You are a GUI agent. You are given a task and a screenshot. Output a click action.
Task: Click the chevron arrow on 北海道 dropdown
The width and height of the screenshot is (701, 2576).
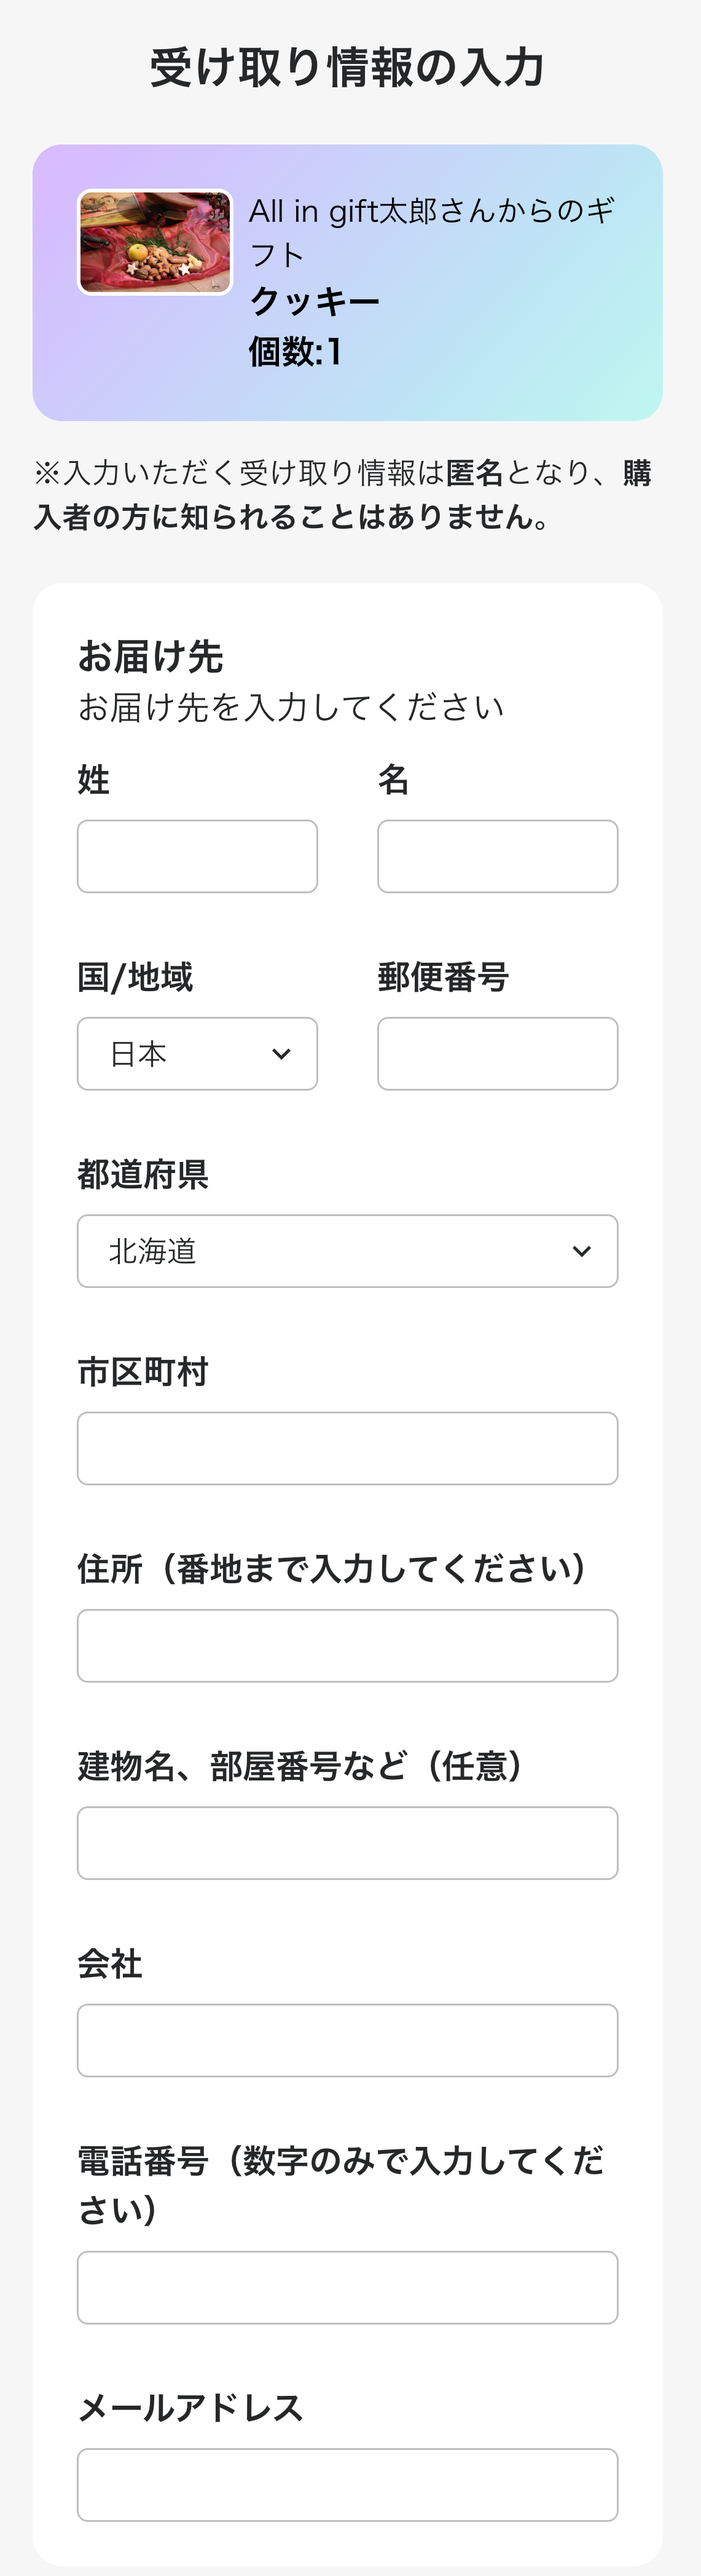pyautogui.click(x=581, y=1251)
